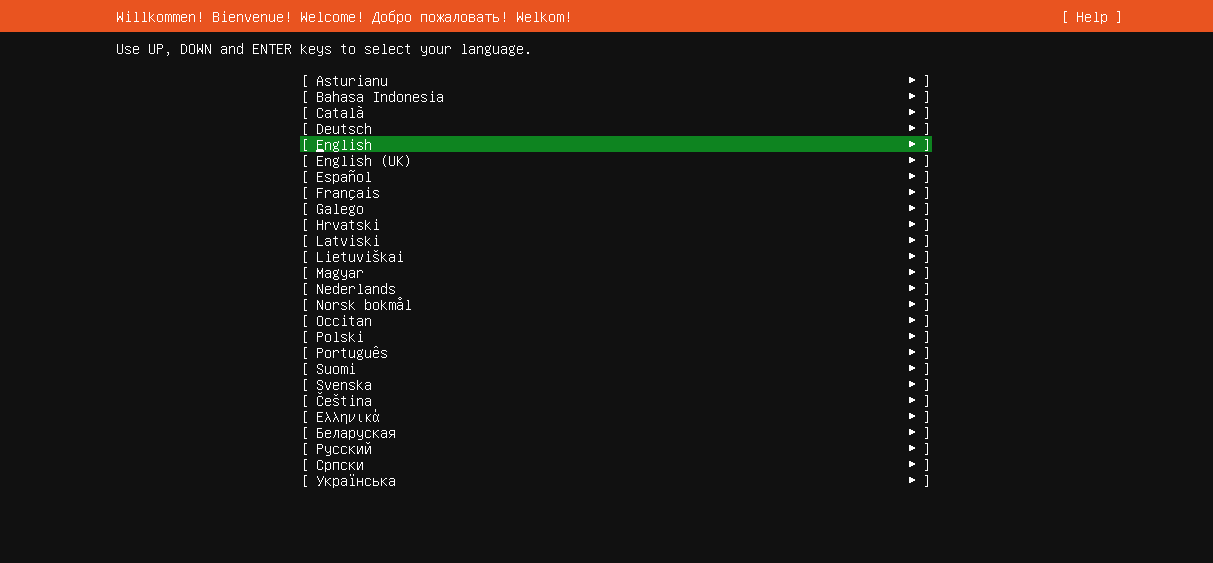1213x563 pixels.
Task: Open the Help menu in header
Action: coord(1091,17)
